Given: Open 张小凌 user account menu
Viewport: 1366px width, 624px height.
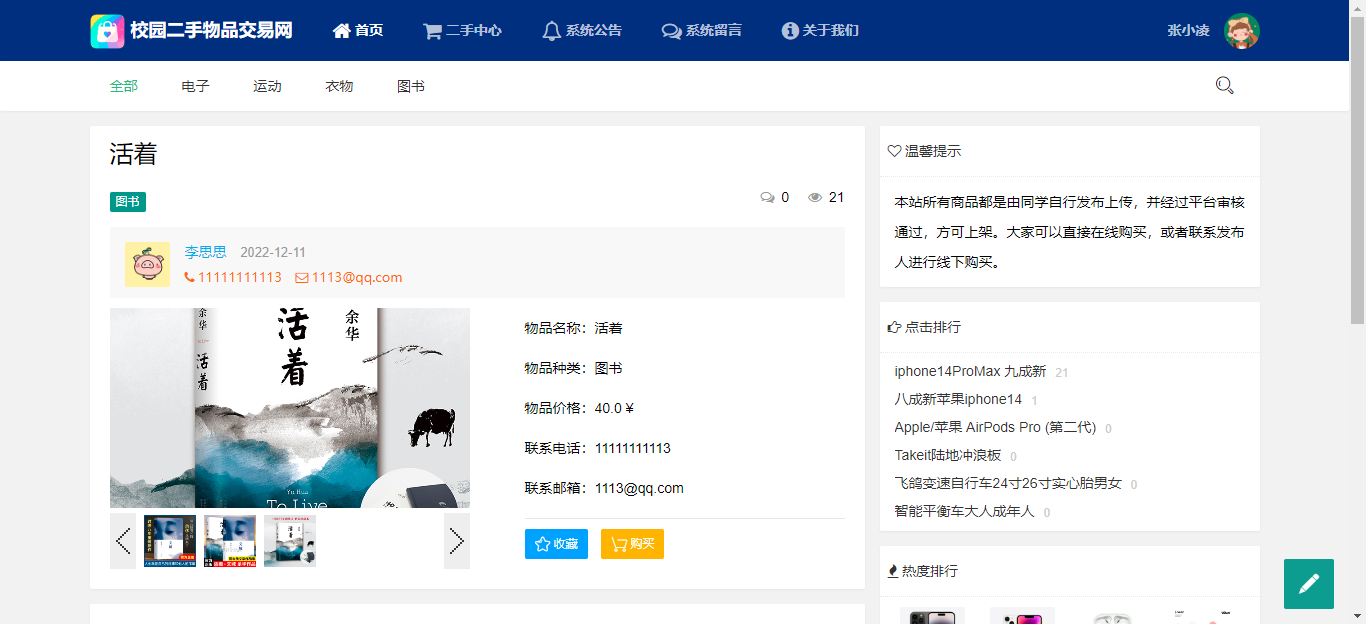Looking at the screenshot, I should pos(1189,30).
